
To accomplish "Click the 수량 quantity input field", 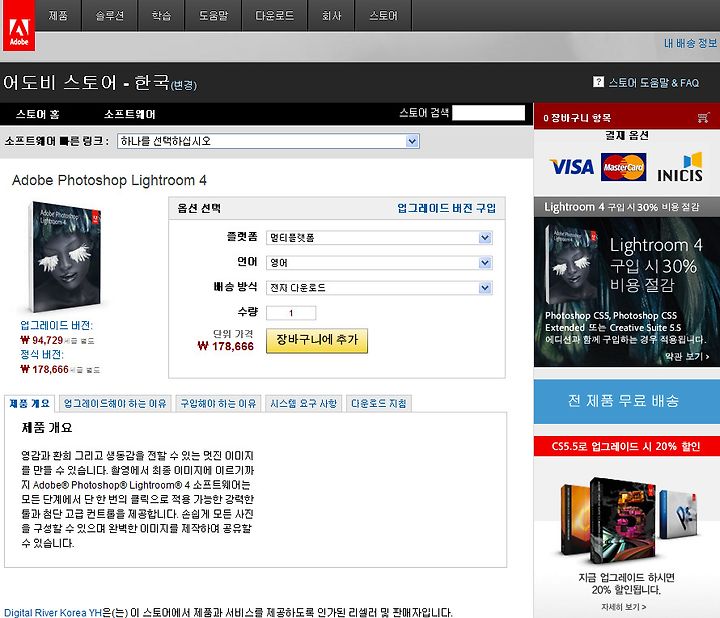I will [x=291, y=313].
